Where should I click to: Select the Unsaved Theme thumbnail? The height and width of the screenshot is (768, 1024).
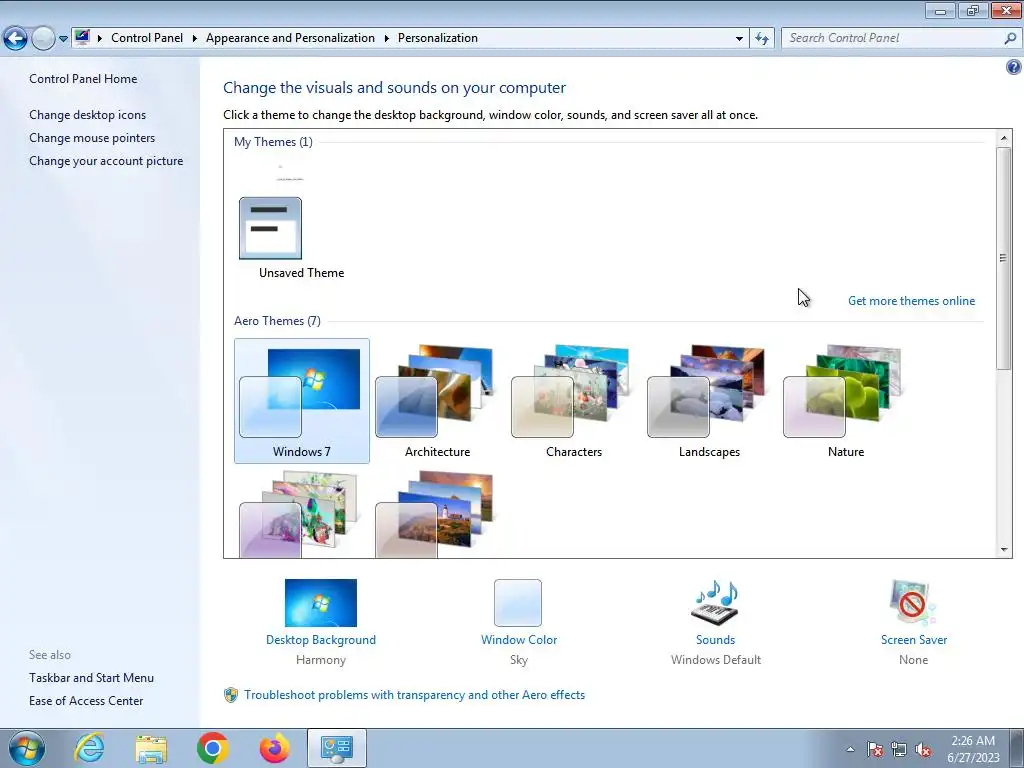click(270, 228)
